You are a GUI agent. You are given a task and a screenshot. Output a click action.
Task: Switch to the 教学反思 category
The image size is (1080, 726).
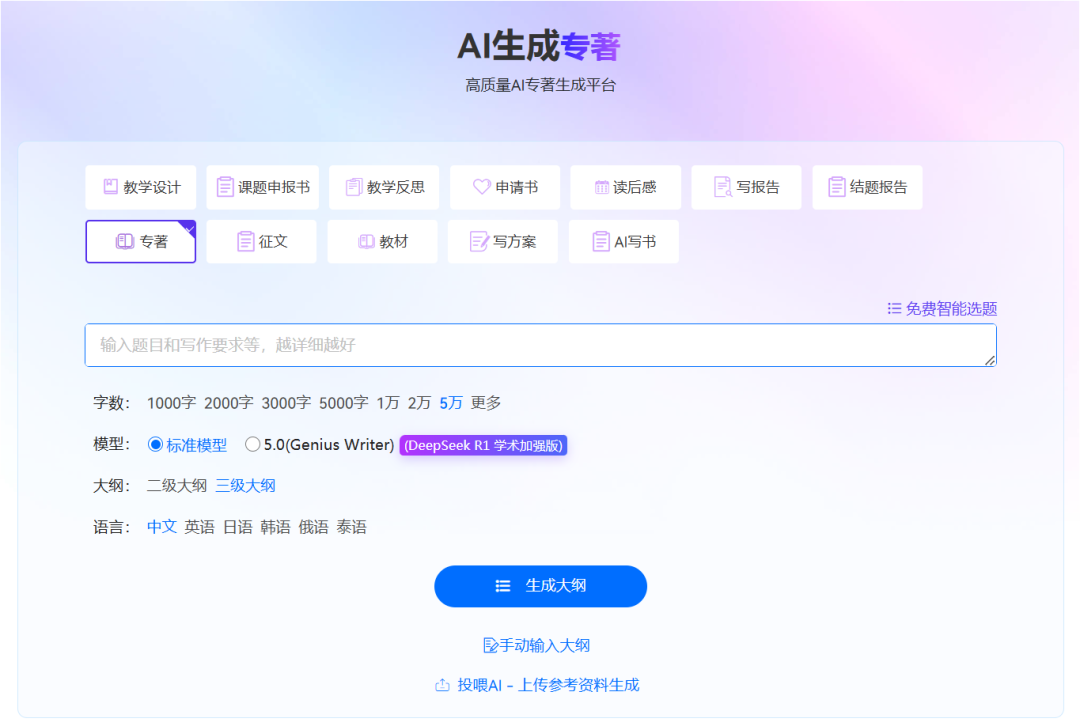pyautogui.click(x=384, y=187)
